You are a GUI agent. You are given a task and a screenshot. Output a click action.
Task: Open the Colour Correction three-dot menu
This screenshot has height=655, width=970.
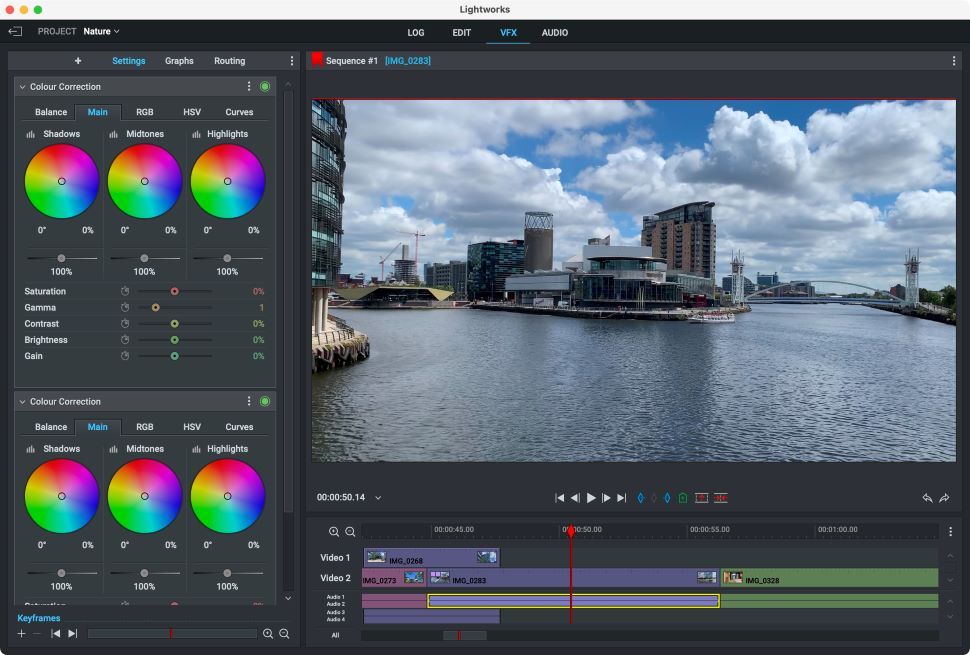pyautogui.click(x=249, y=87)
